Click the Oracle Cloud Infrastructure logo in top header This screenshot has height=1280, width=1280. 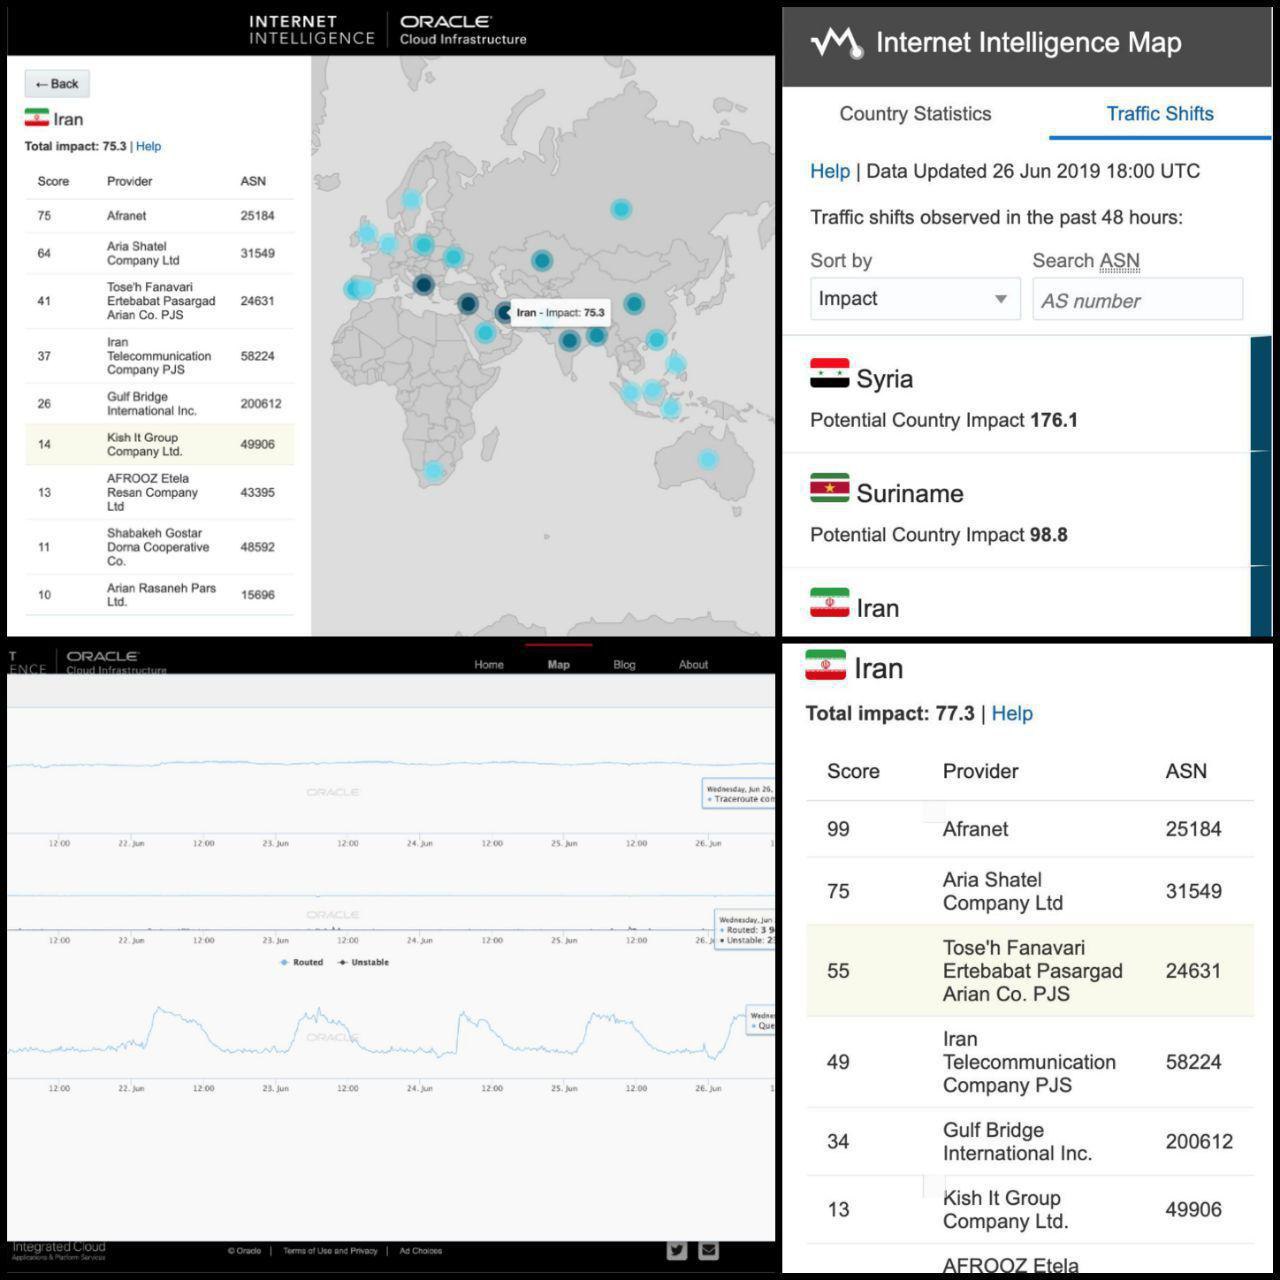[462, 30]
